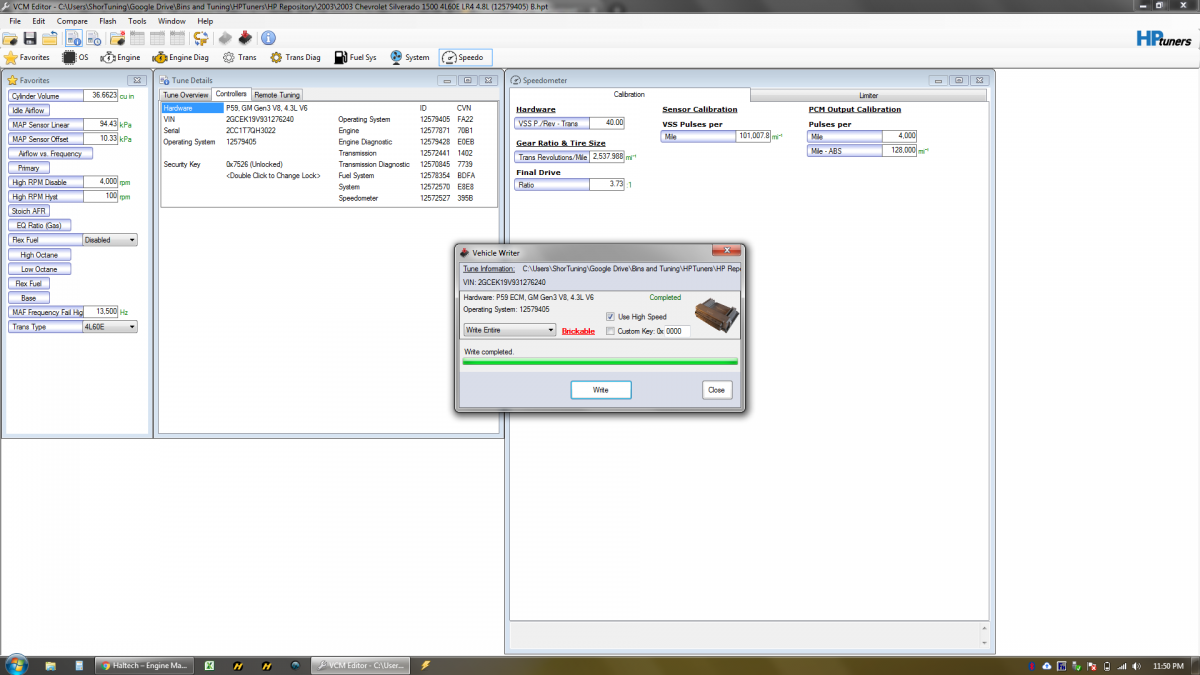The image size is (1200, 675).
Task: Open the Help menu
Action: (205, 21)
